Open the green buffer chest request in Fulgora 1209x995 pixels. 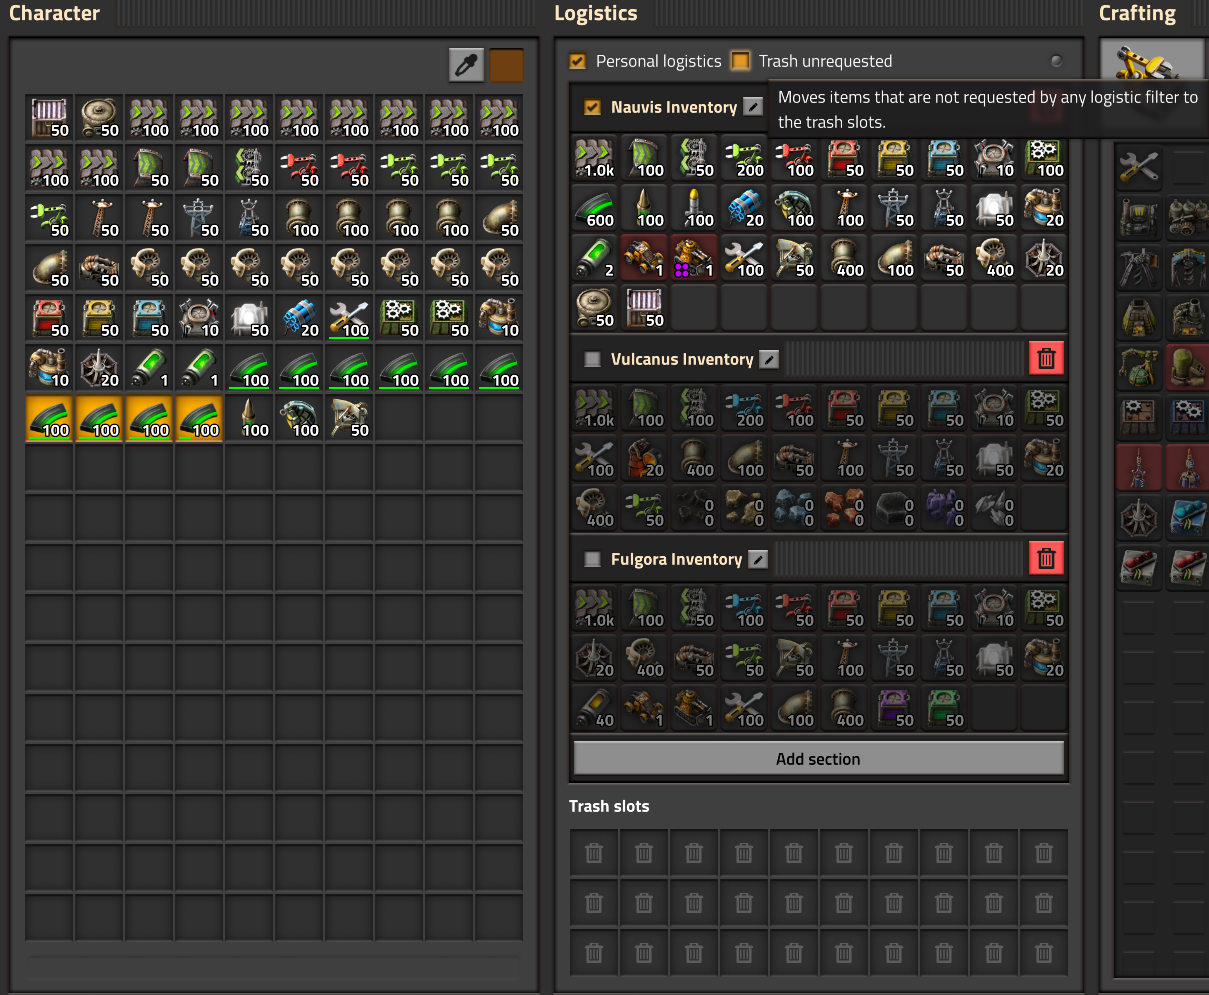click(x=945, y=709)
